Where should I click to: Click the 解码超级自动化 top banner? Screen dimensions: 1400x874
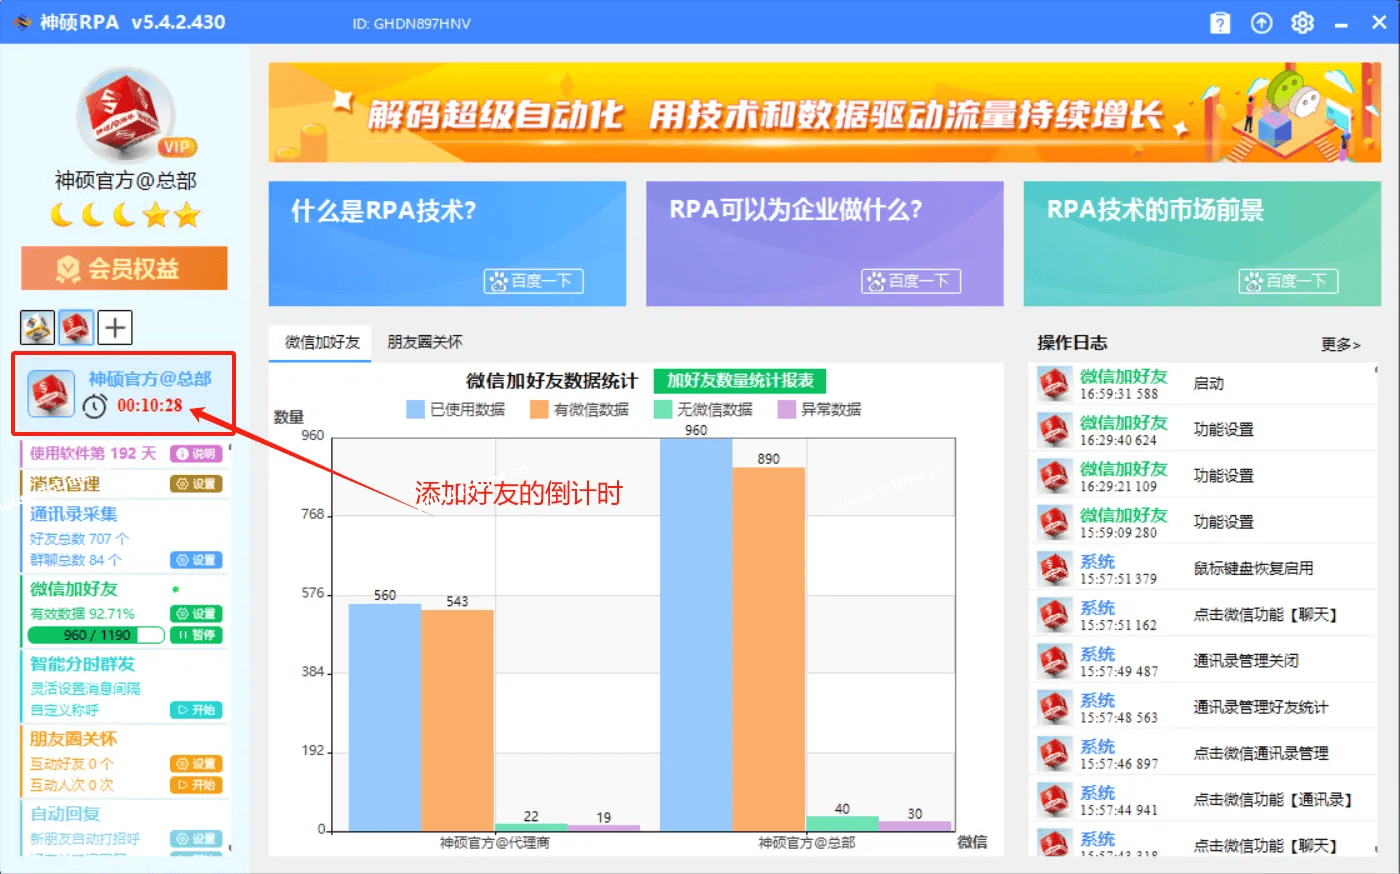tap(825, 113)
